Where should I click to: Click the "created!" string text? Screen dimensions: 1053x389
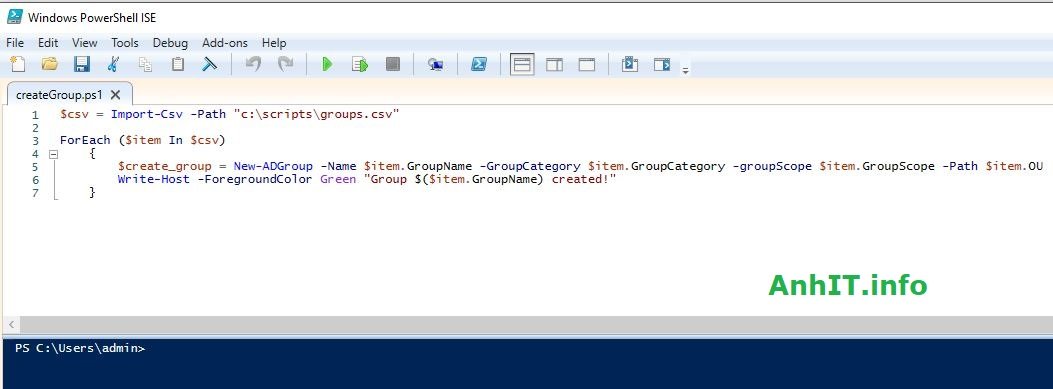tap(584, 179)
